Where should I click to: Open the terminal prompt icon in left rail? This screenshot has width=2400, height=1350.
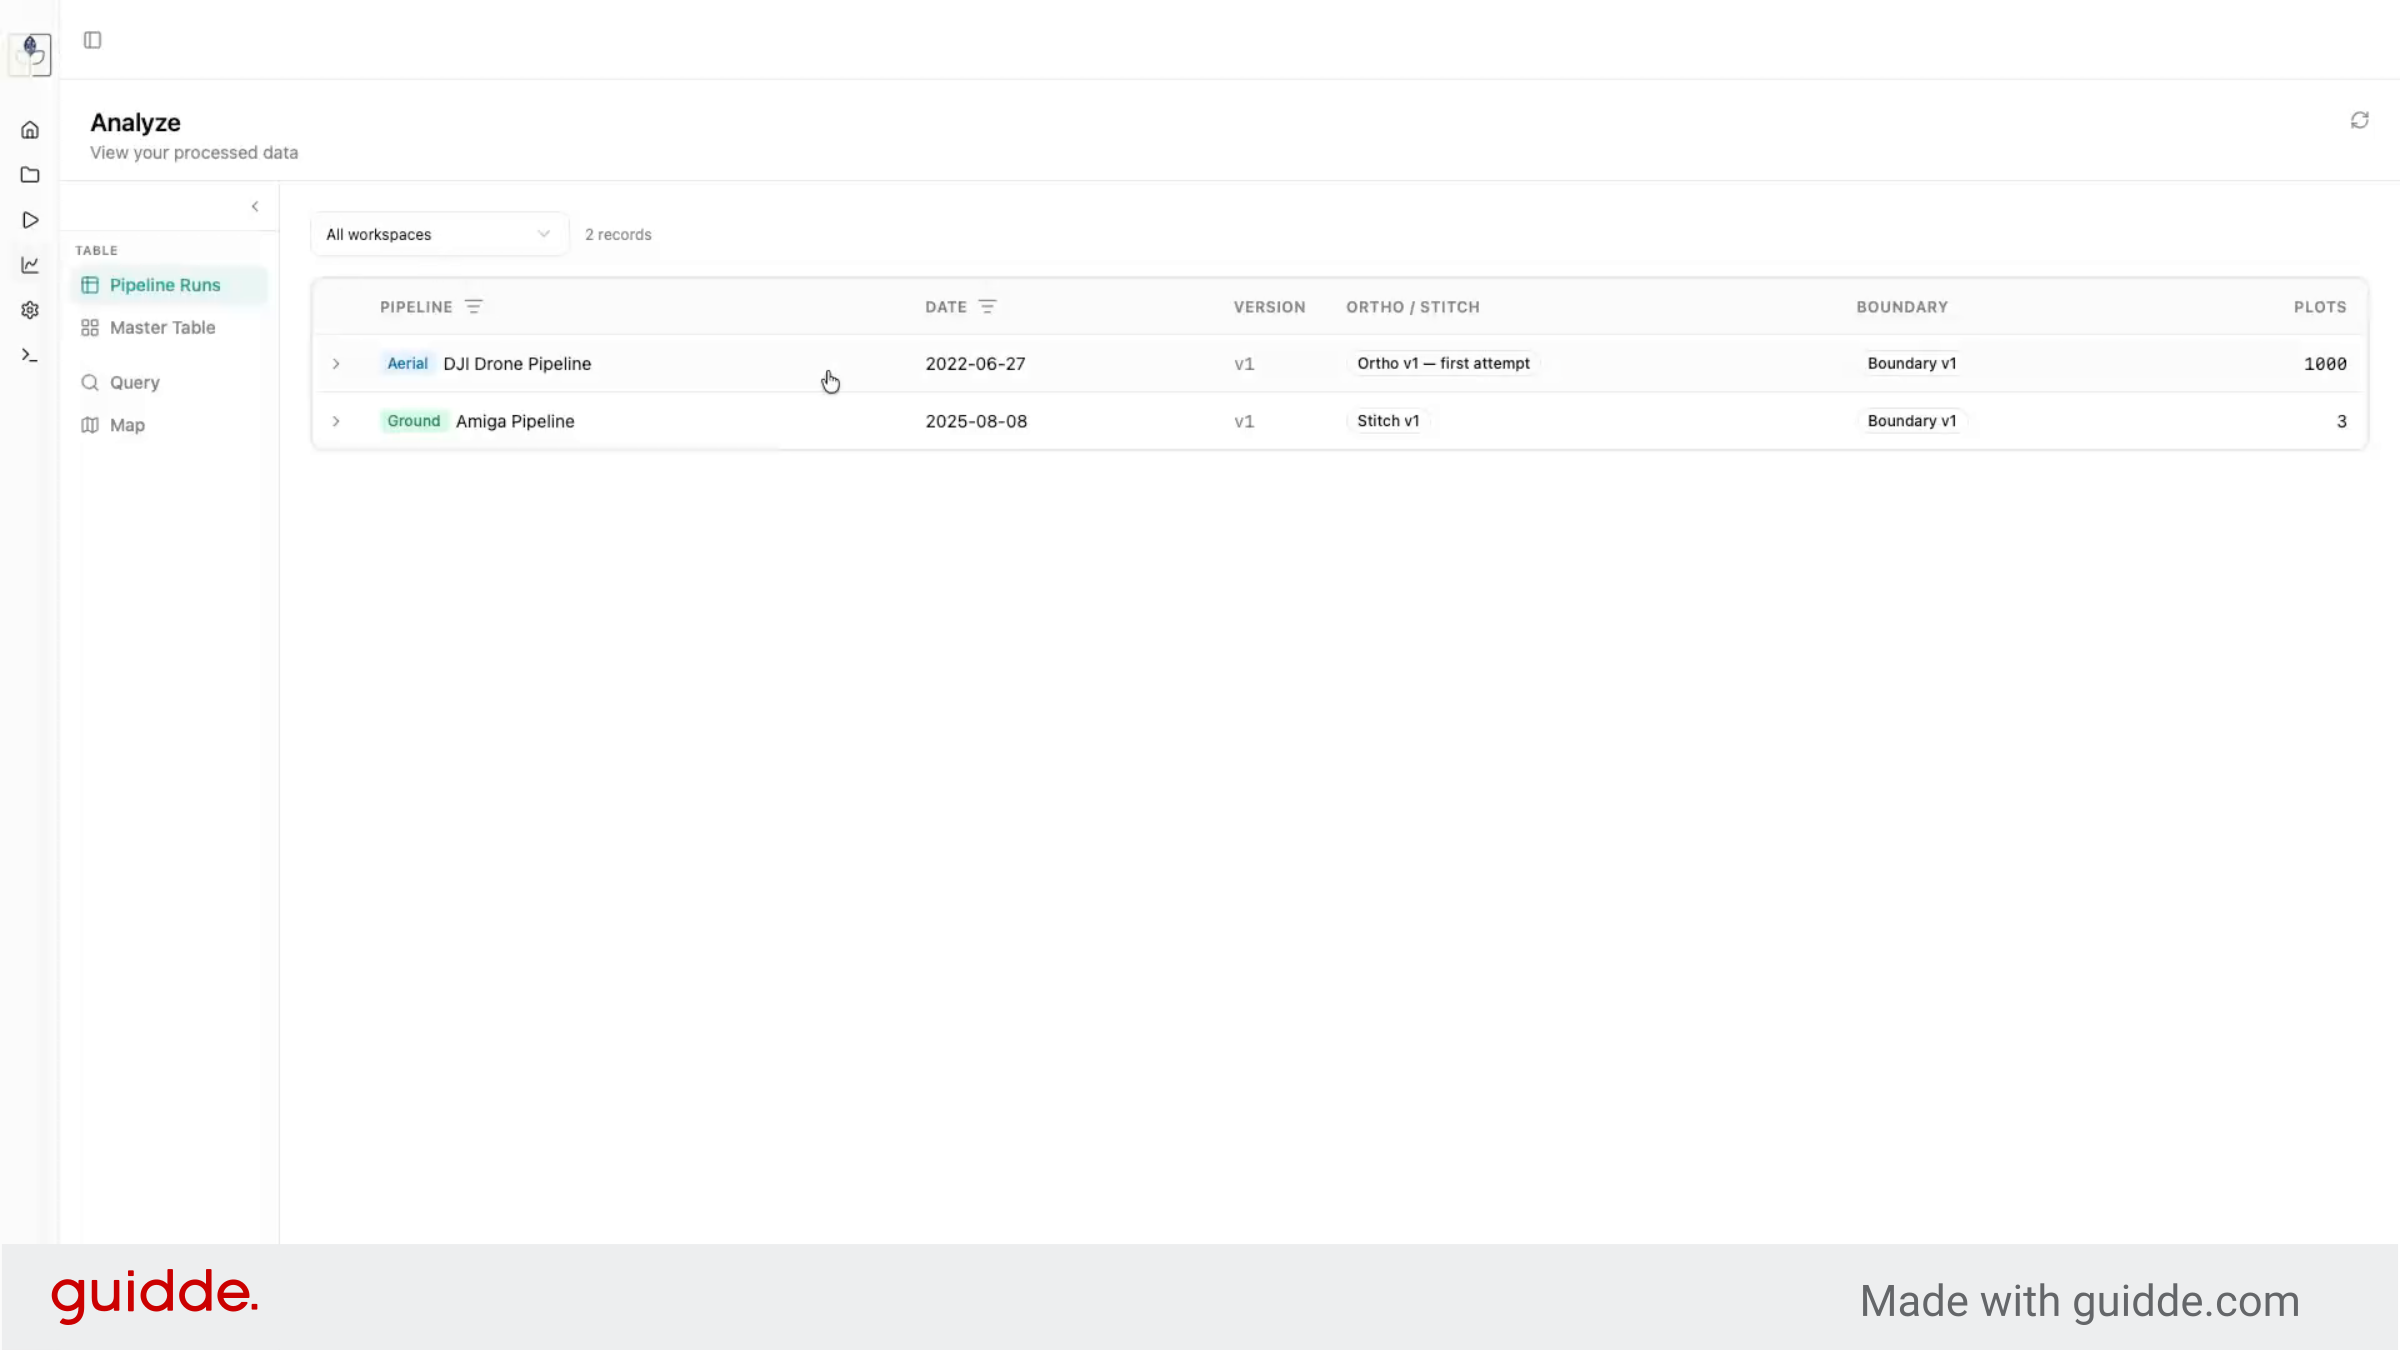(30, 355)
